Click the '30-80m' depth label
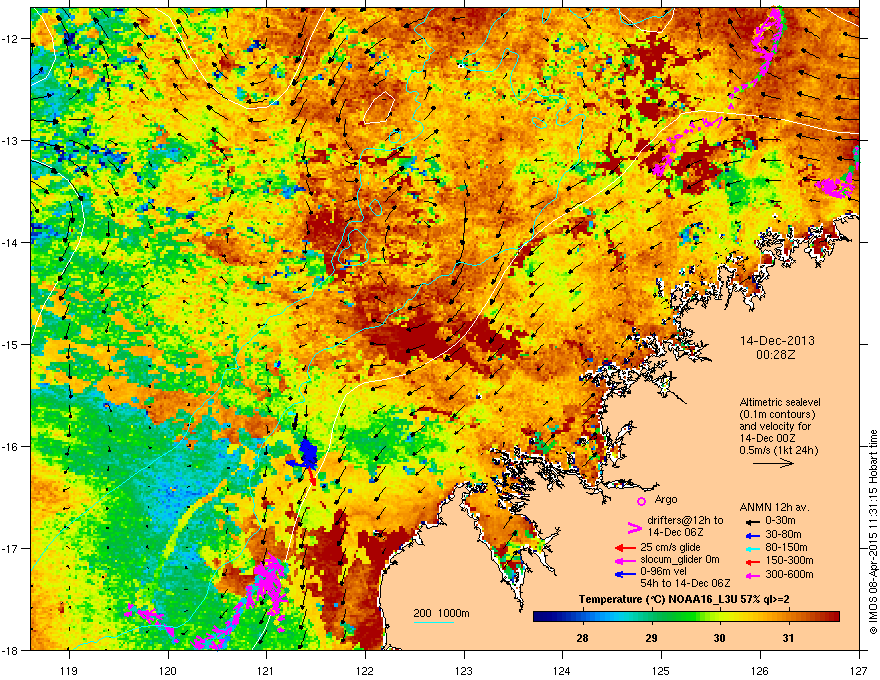 [x=783, y=534]
